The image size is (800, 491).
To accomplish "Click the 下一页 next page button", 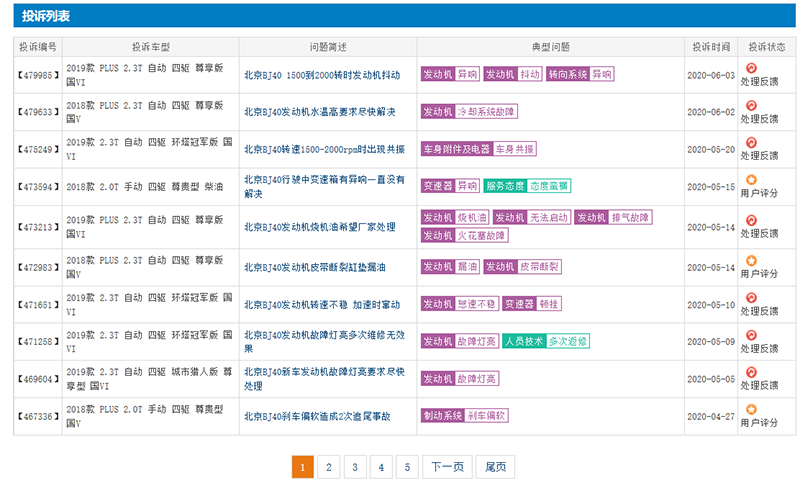I will 446,467.
